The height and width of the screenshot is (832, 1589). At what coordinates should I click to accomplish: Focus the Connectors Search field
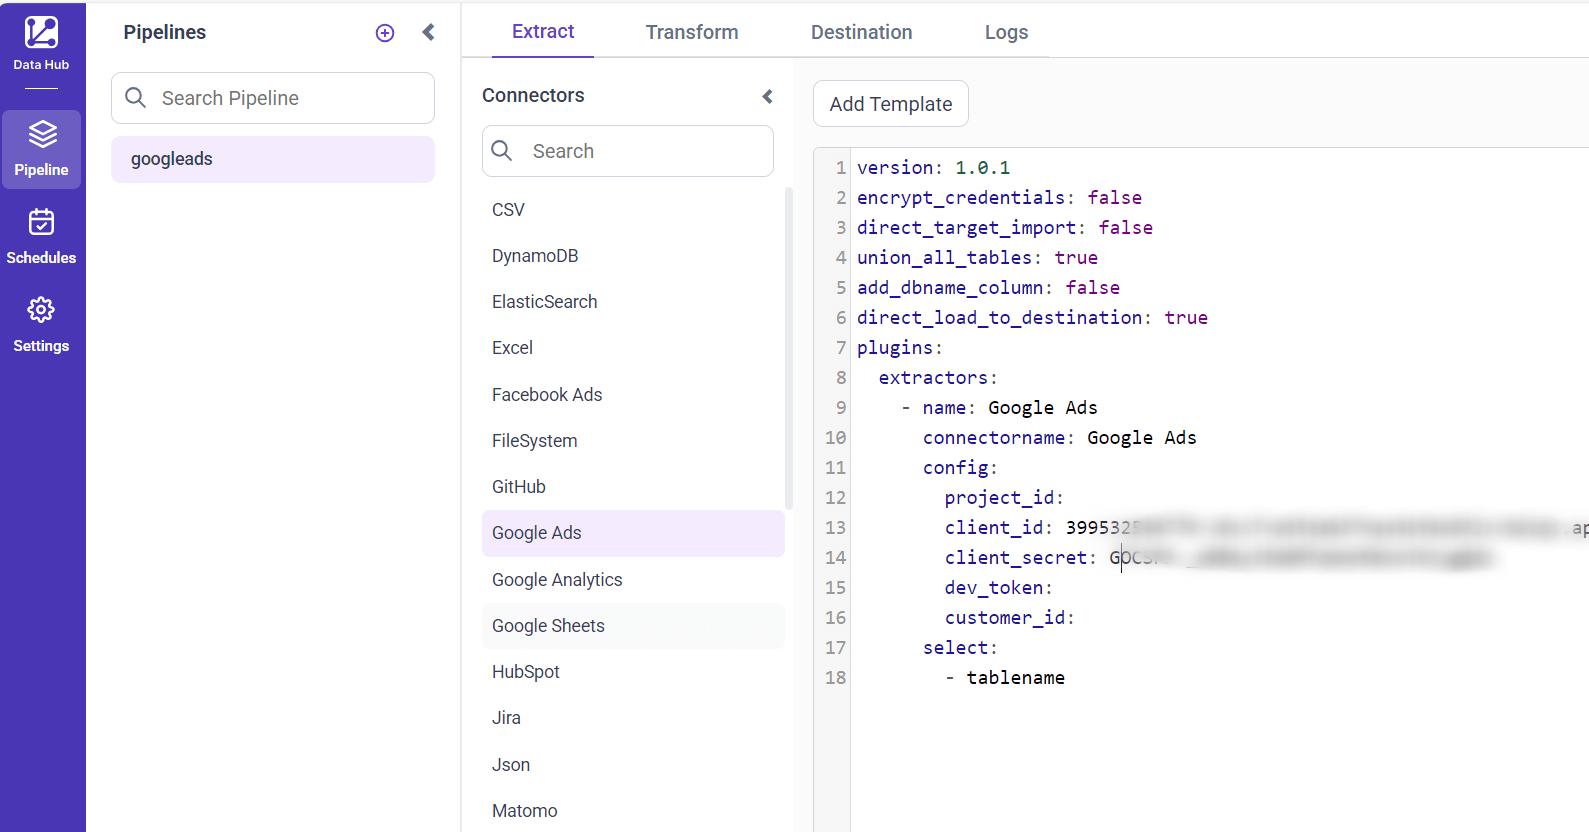[x=628, y=151]
